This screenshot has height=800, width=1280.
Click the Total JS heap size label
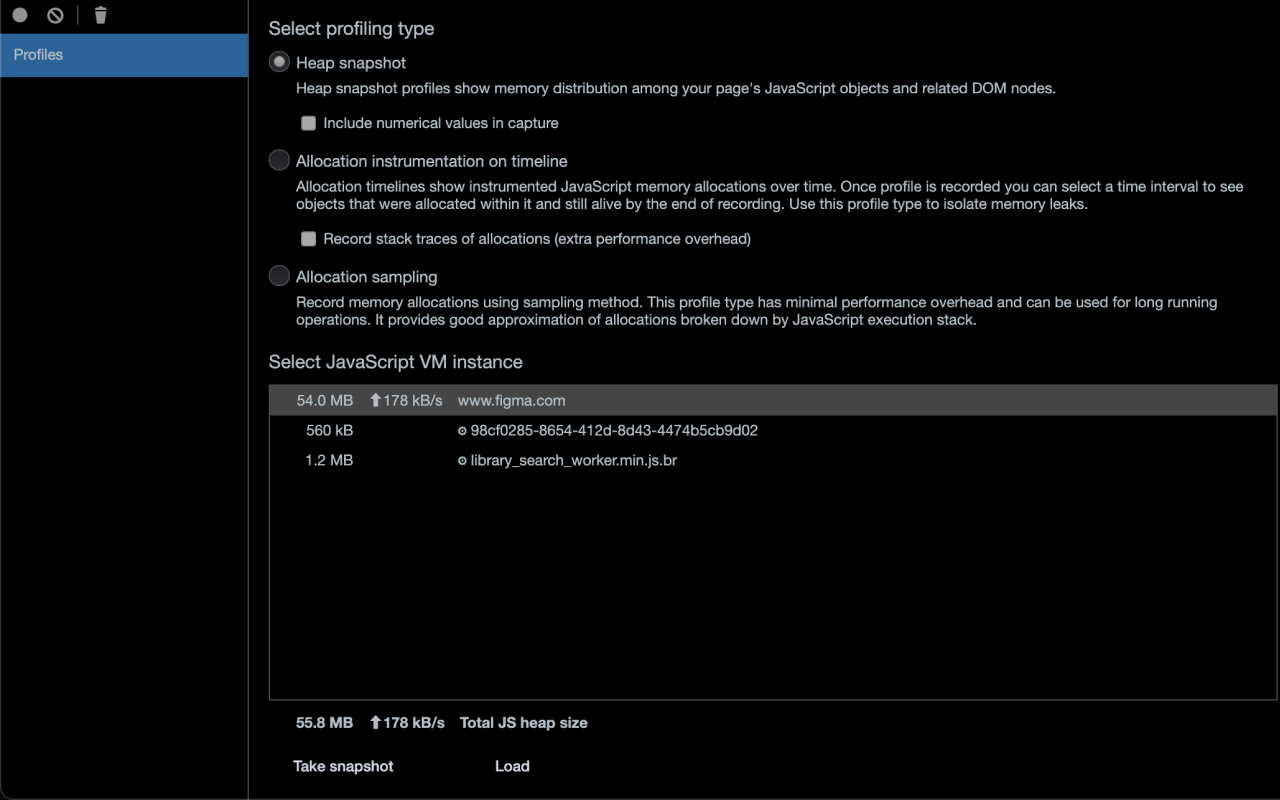[x=523, y=722]
